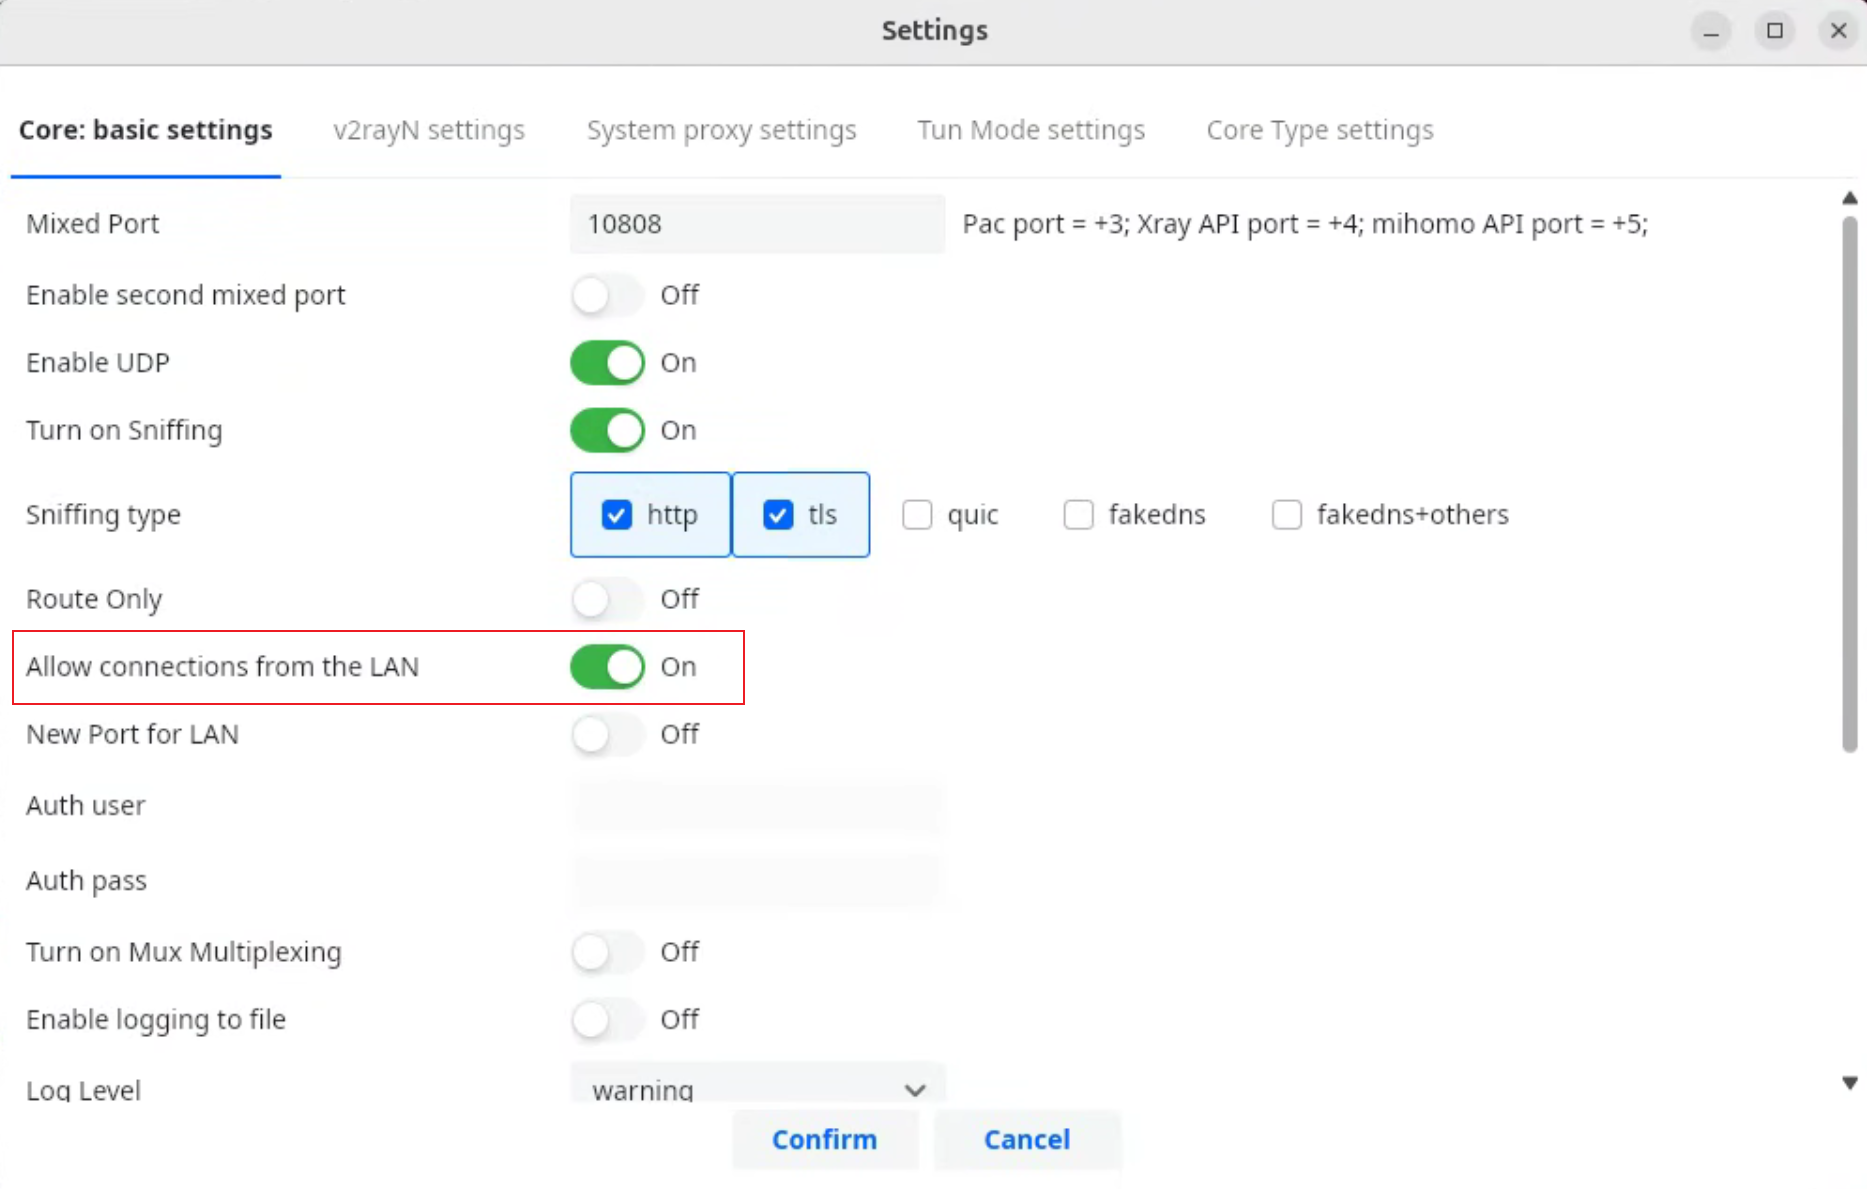Enable the fakedns checkbox

click(1078, 515)
